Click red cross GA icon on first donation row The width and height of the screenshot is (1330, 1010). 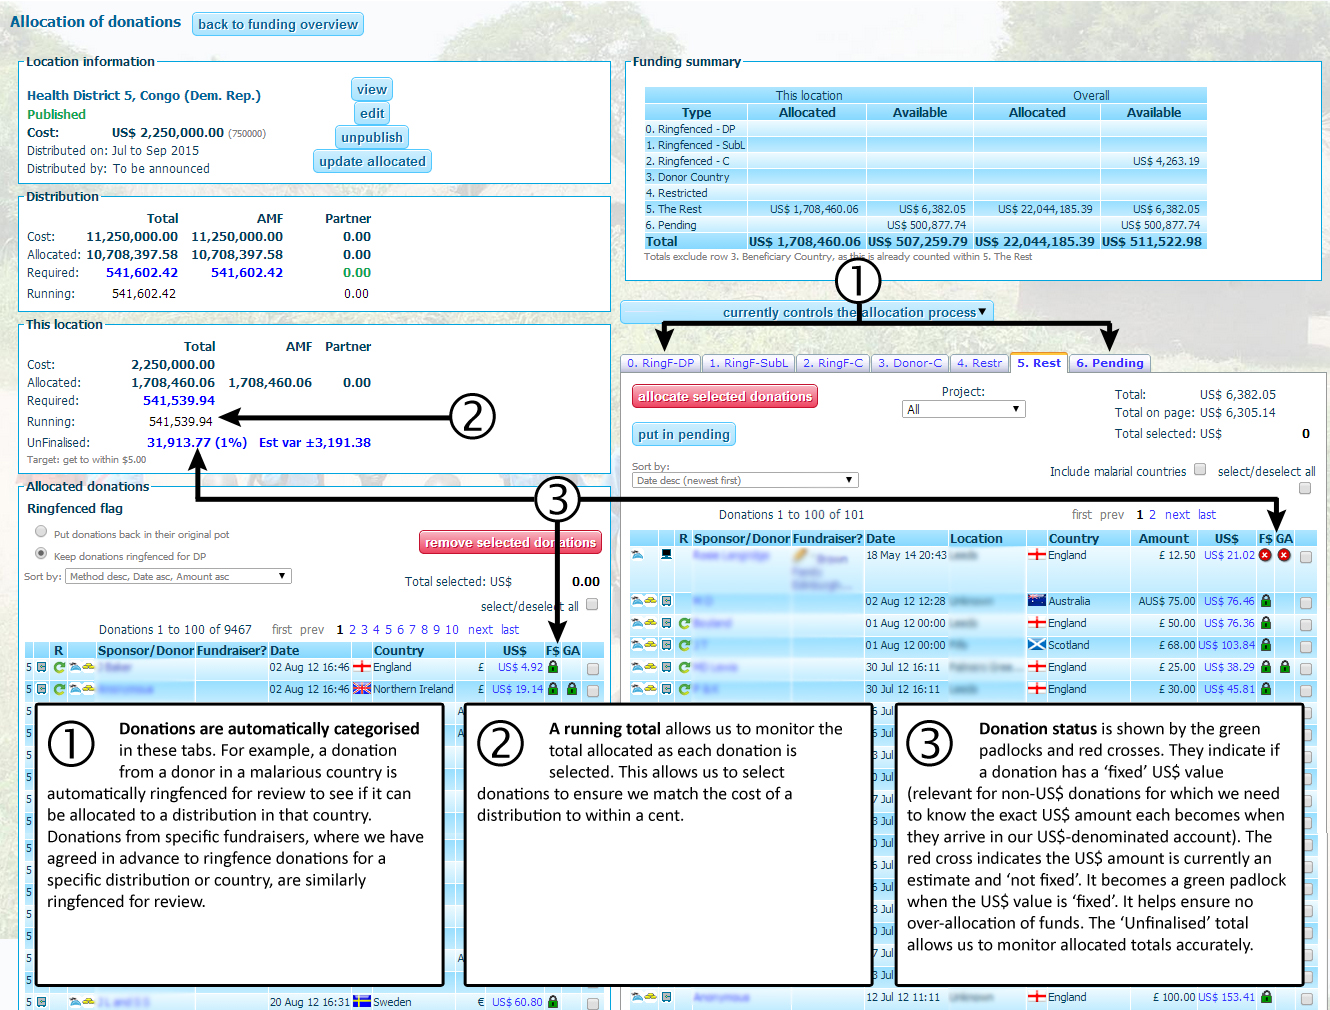(1284, 555)
